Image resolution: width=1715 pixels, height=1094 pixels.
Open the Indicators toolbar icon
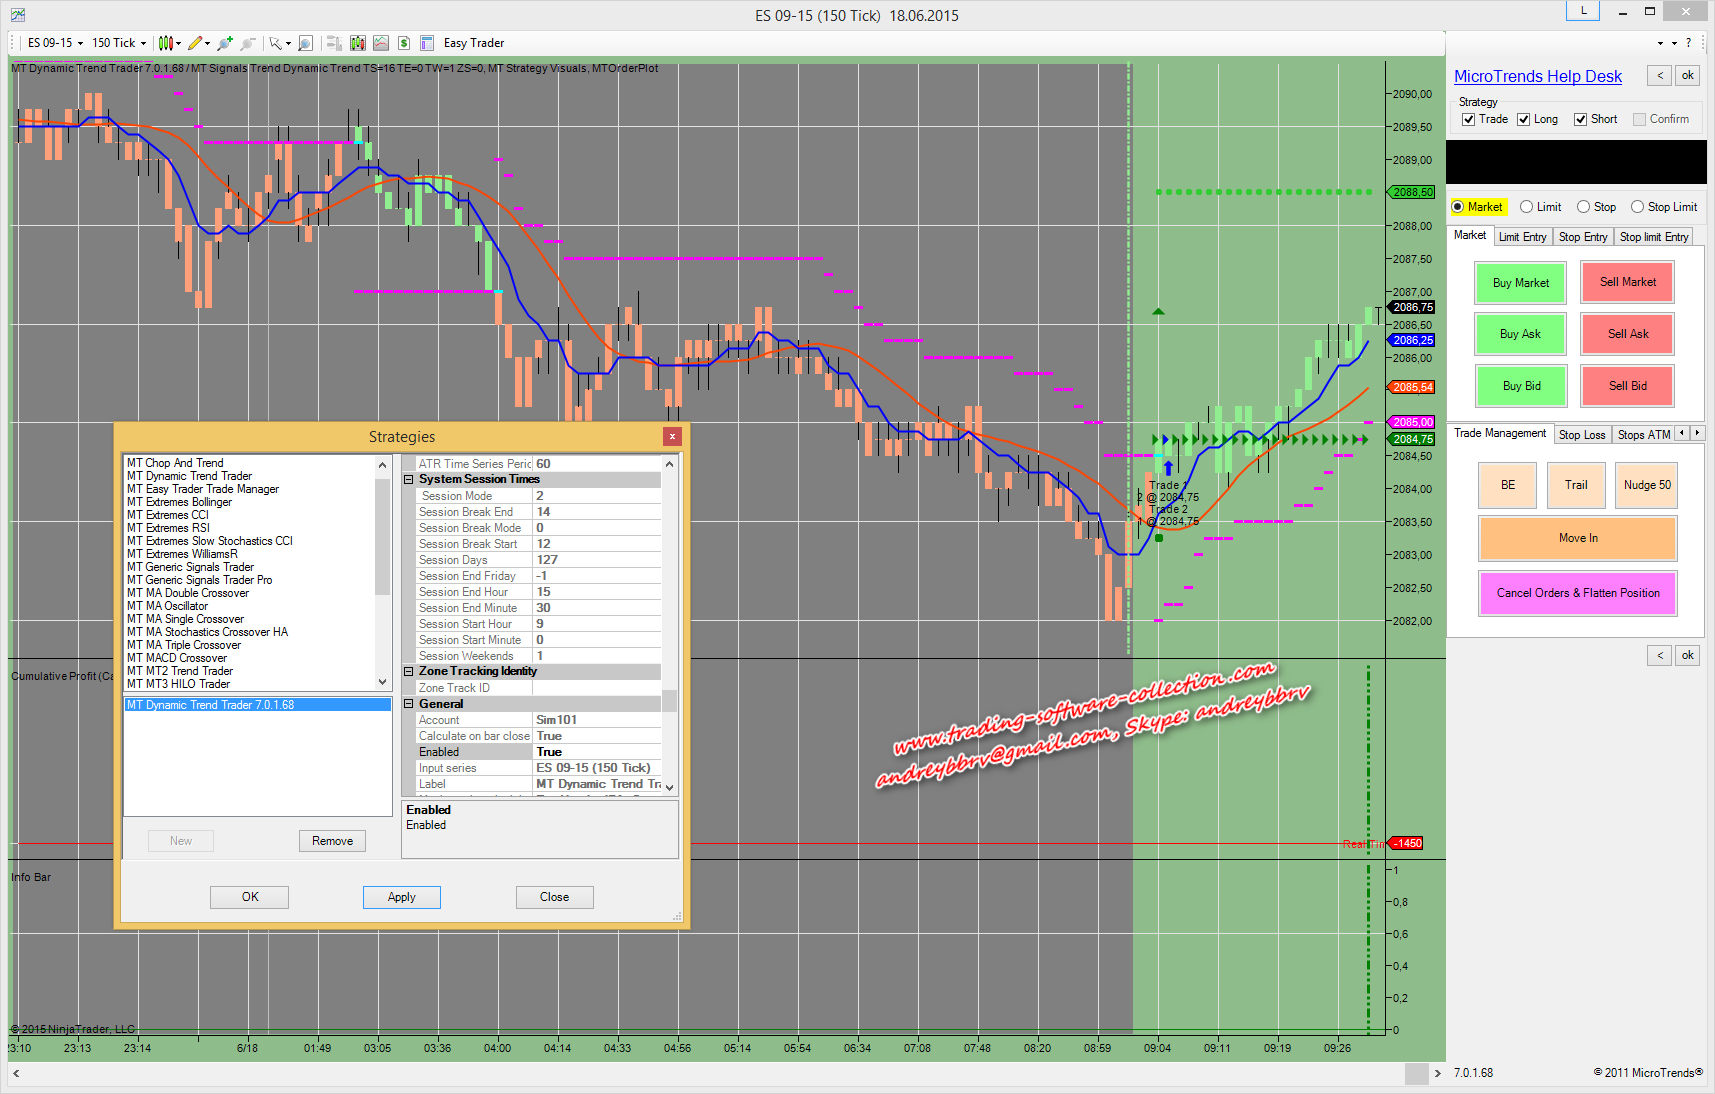[x=357, y=43]
